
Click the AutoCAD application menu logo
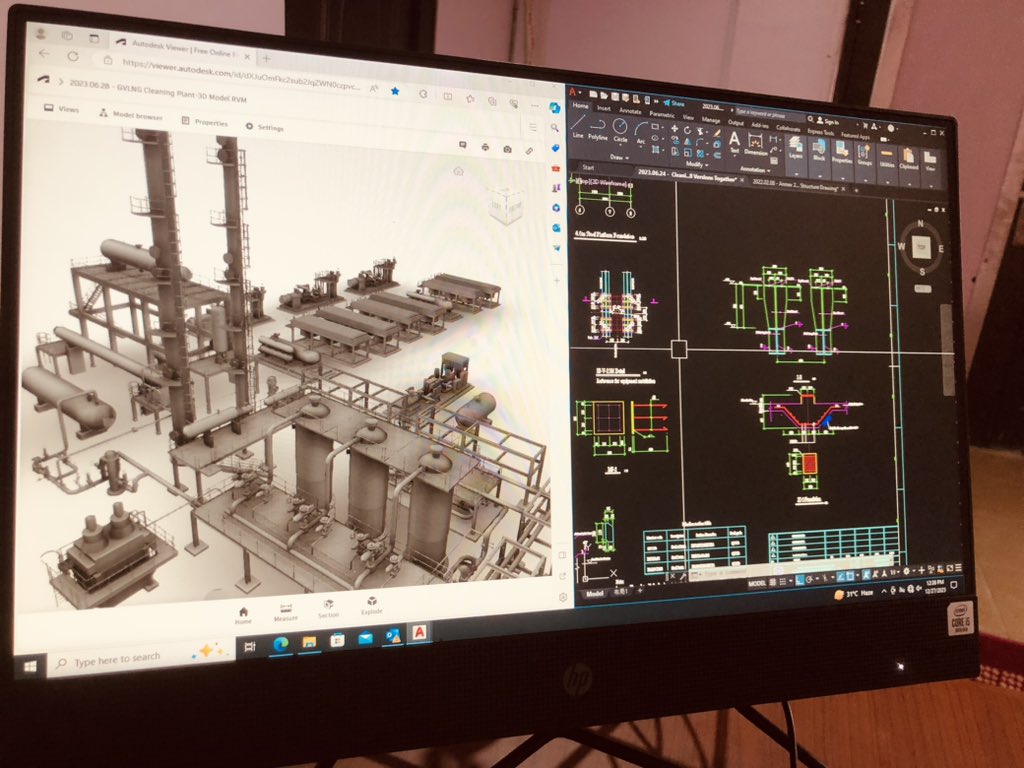click(572, 93)
